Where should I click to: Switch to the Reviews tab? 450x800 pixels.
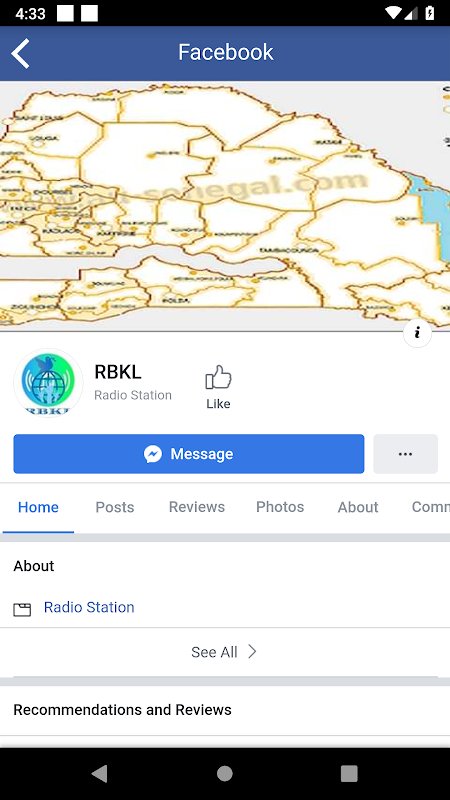click(x=197, y=507)
